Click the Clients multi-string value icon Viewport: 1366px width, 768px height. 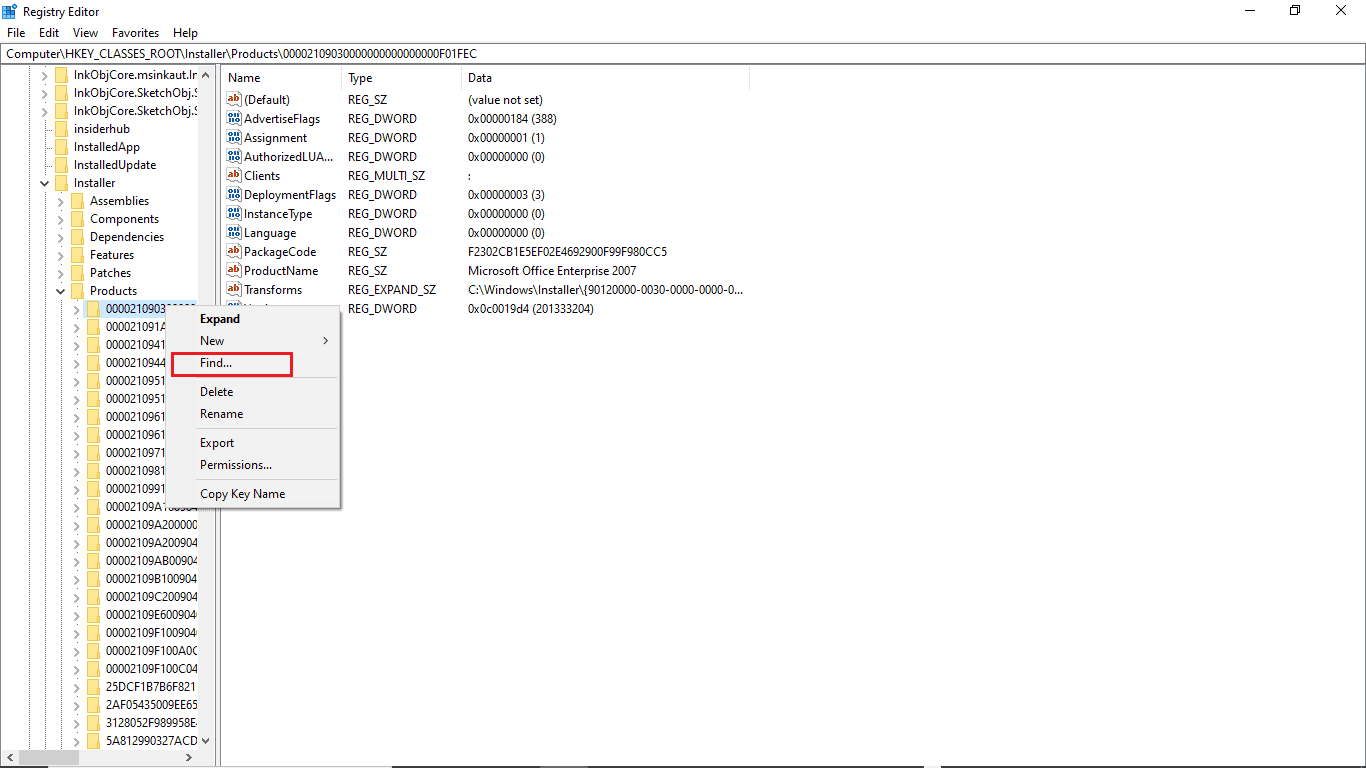tap(234, 176)
